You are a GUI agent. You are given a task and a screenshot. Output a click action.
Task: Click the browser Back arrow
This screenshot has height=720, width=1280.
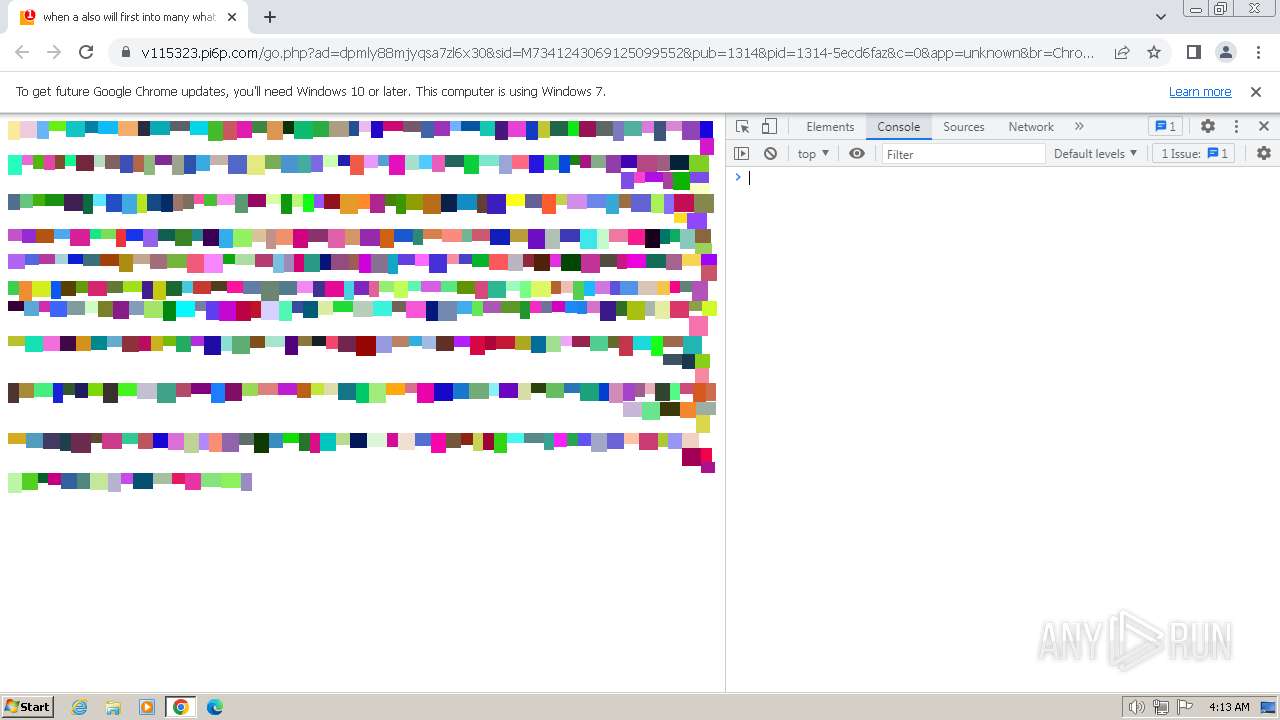pyautogui.click(x=22, y=52)
